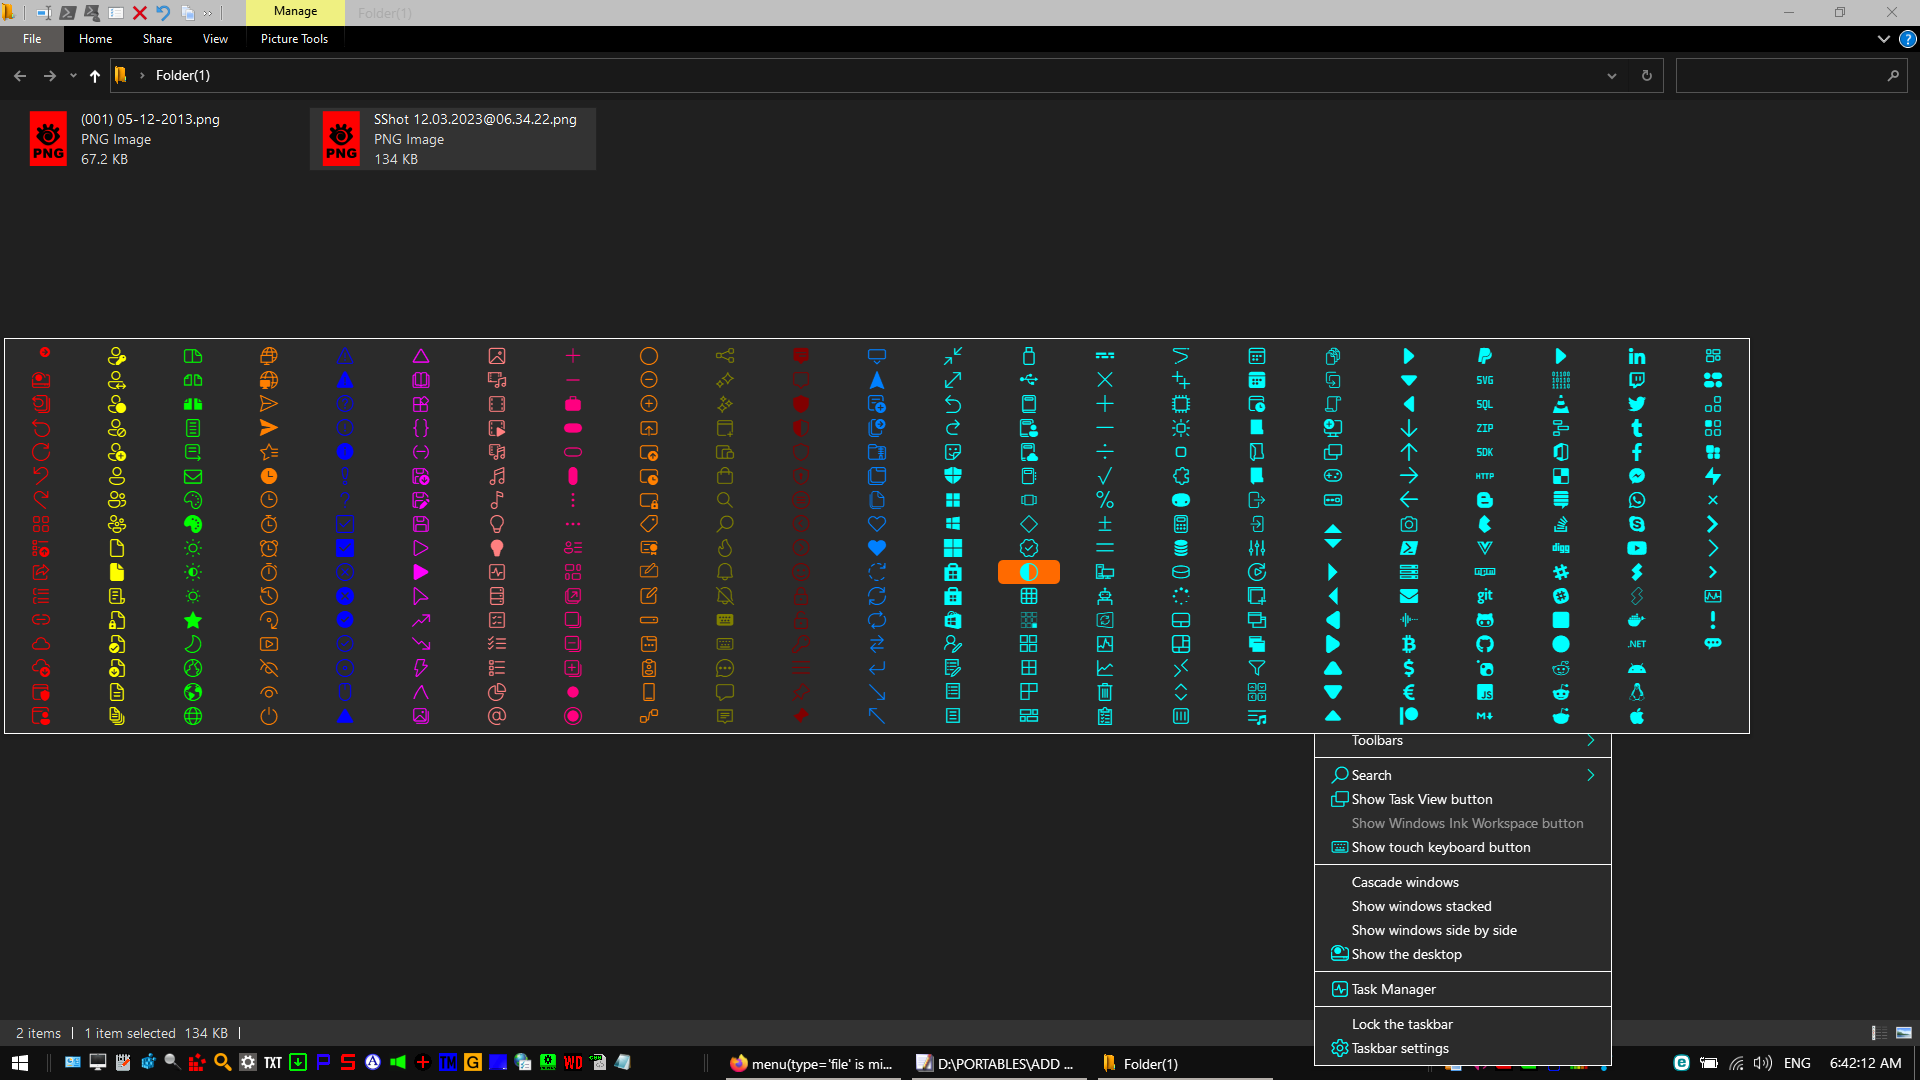Enable Show Task View button
This screenshot has width=1920, height=1080.
coord(1421,799)
